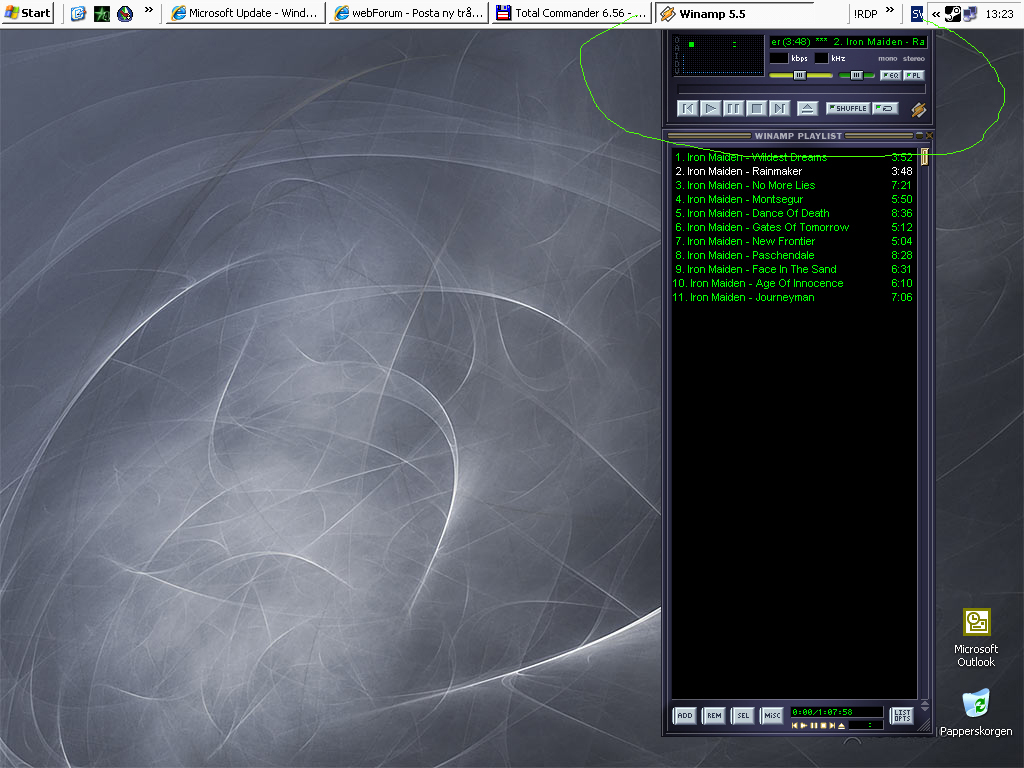Image resolution: width=1024 pixels, height=768 pixels.
Task: Open the 'O' options menu in clutterbar
Action: click(677, 40)
